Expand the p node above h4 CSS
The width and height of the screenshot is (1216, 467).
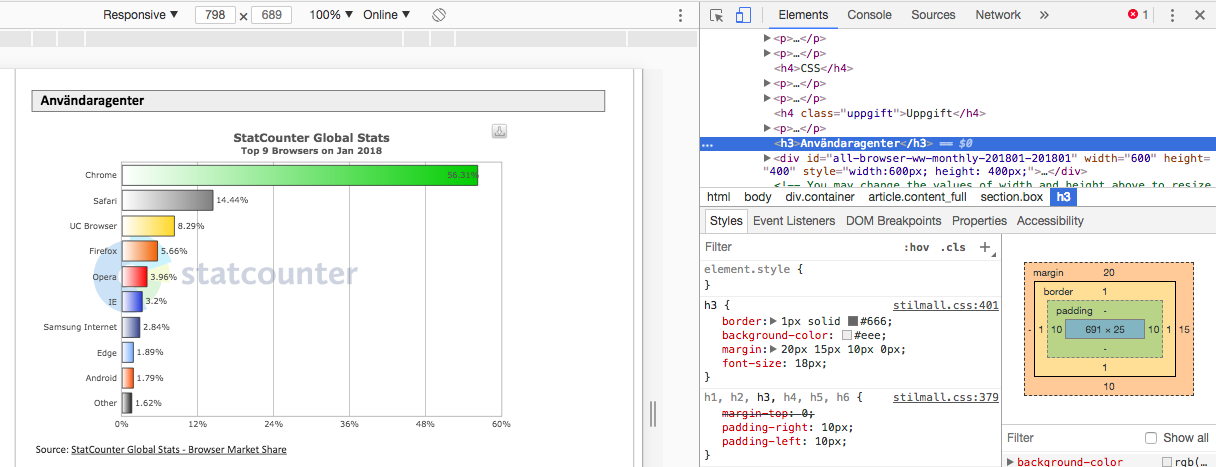767,53
